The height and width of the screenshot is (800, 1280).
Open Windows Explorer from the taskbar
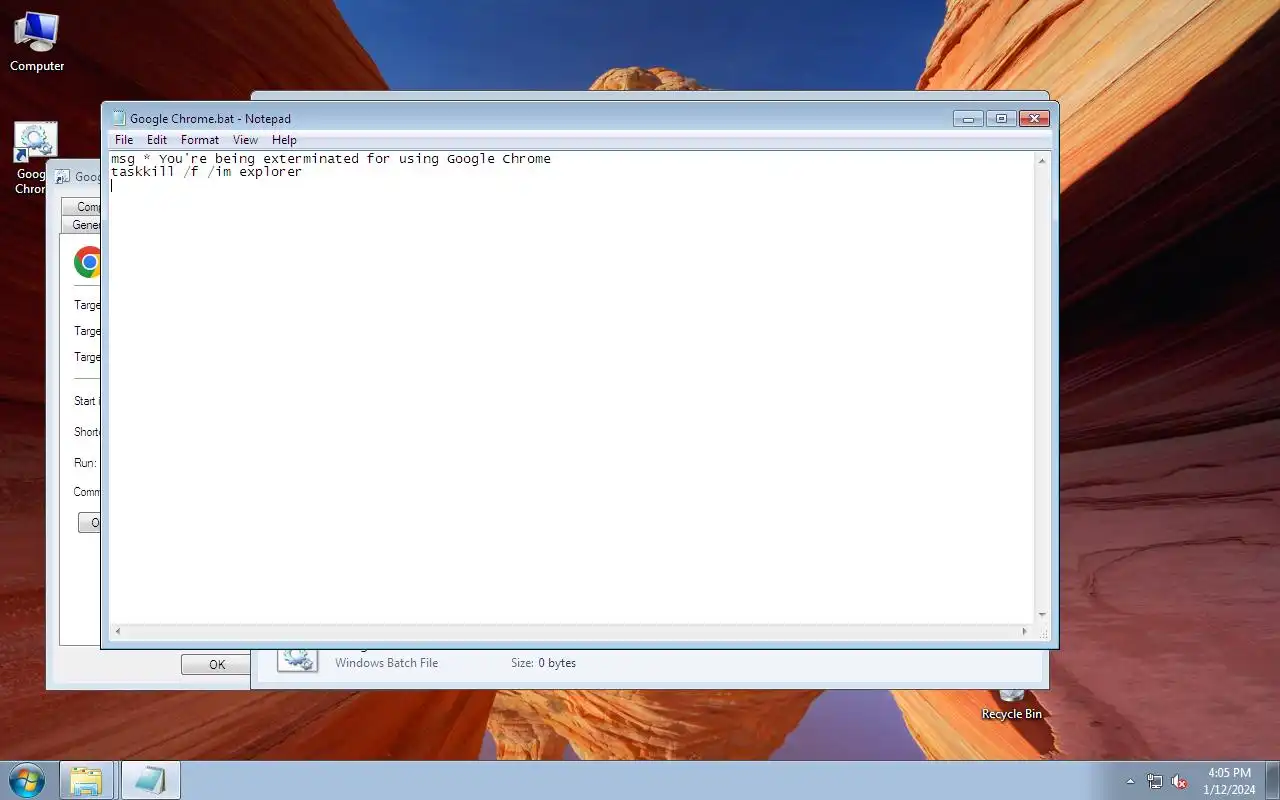coord(86,780)
